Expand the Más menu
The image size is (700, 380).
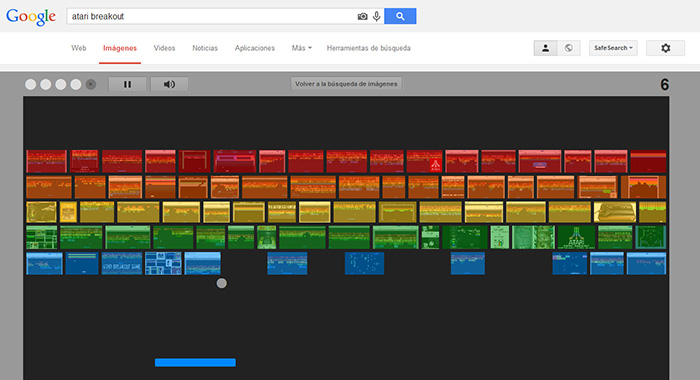301,48
